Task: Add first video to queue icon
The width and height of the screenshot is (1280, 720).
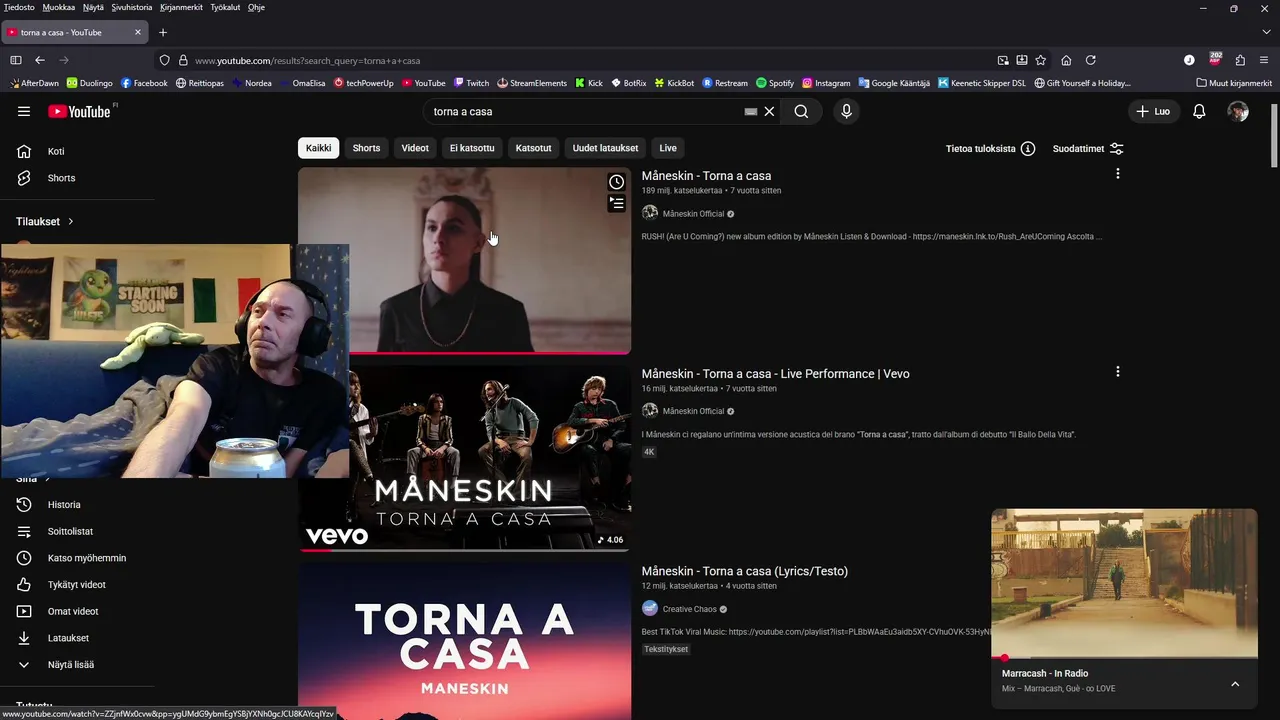Action: click(x=616, y=203)
